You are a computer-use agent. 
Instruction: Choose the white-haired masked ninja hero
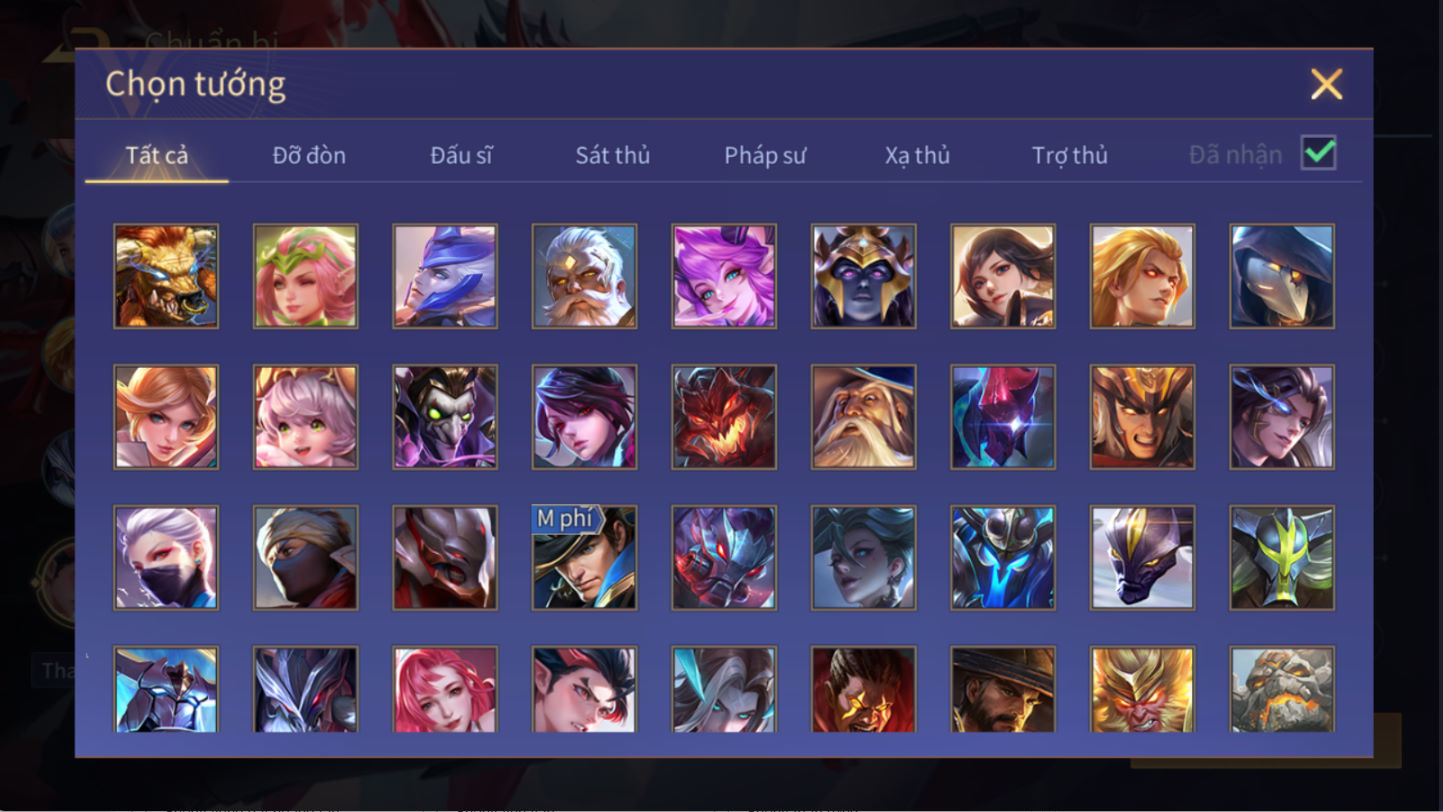(166, 558)
